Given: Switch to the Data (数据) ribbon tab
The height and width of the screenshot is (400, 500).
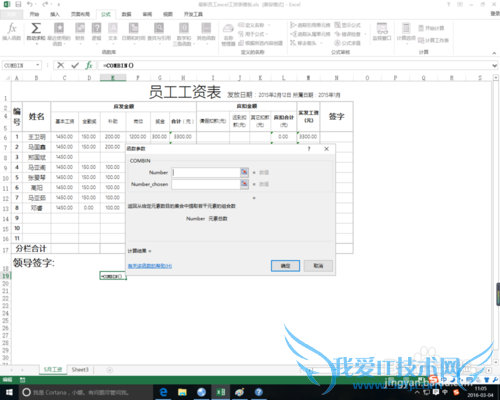Looking at the screenshot, I should (126, 14).
